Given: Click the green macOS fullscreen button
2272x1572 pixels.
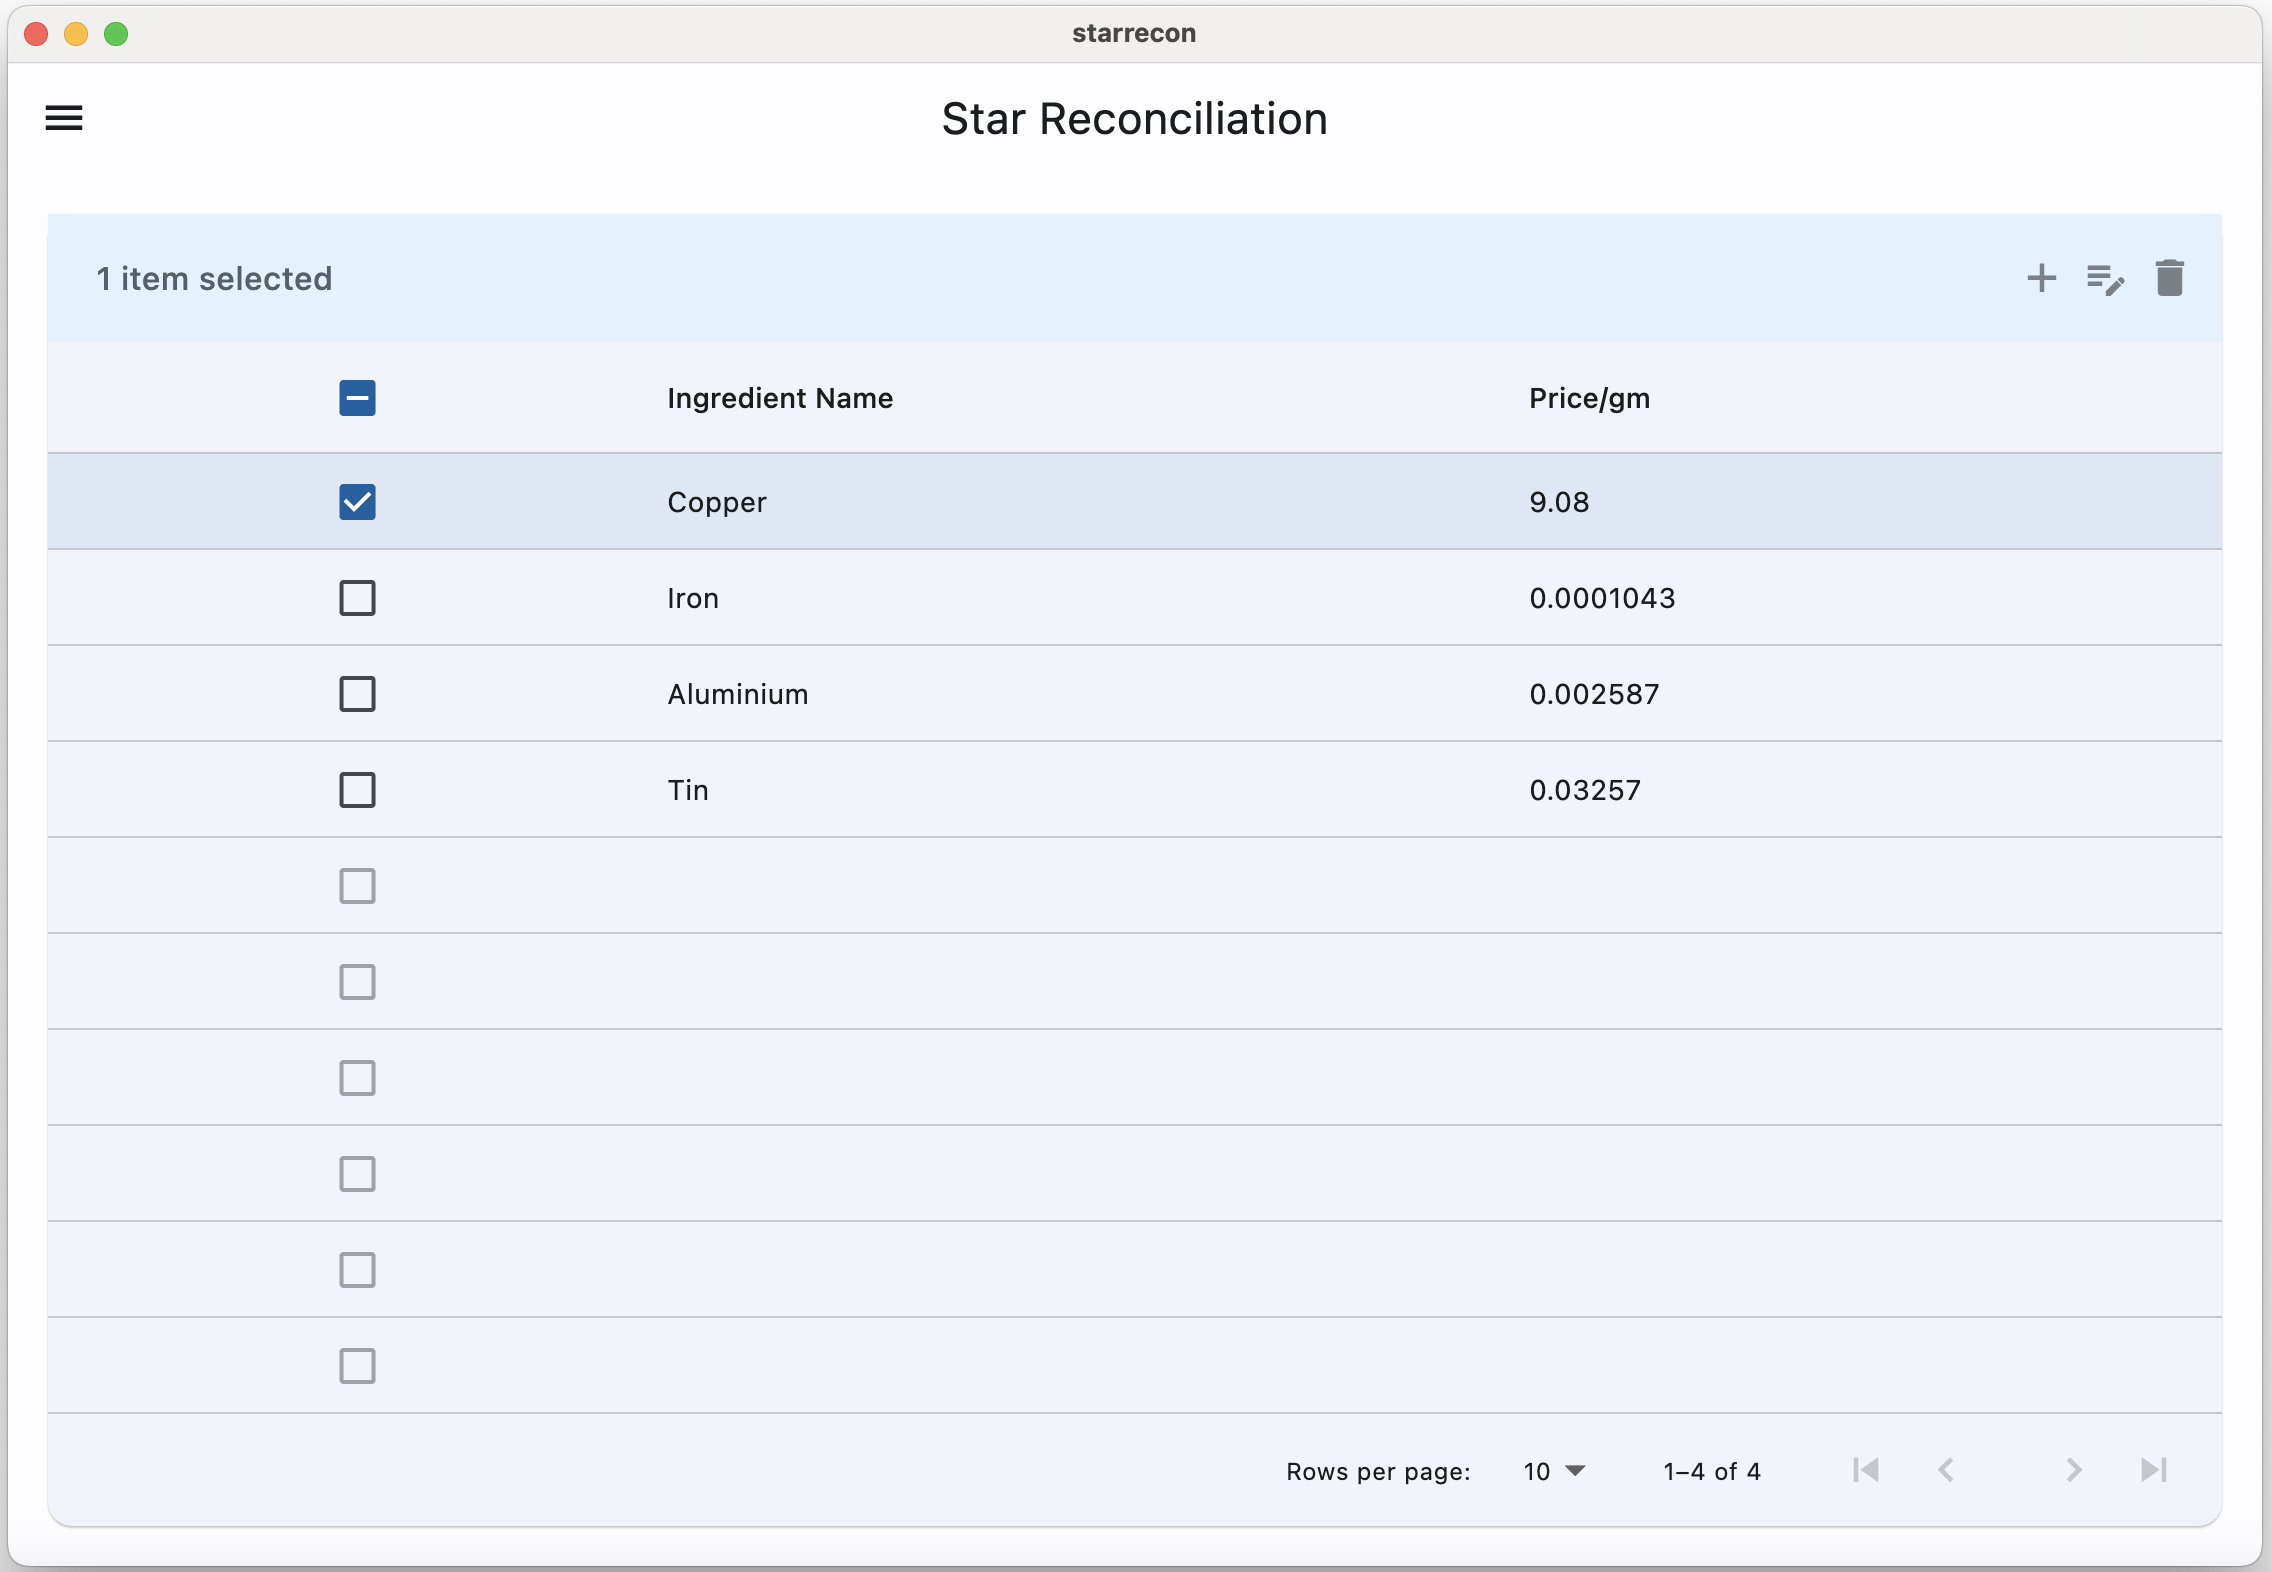Looking at the screenshot, I should click(x=116, y=34).
